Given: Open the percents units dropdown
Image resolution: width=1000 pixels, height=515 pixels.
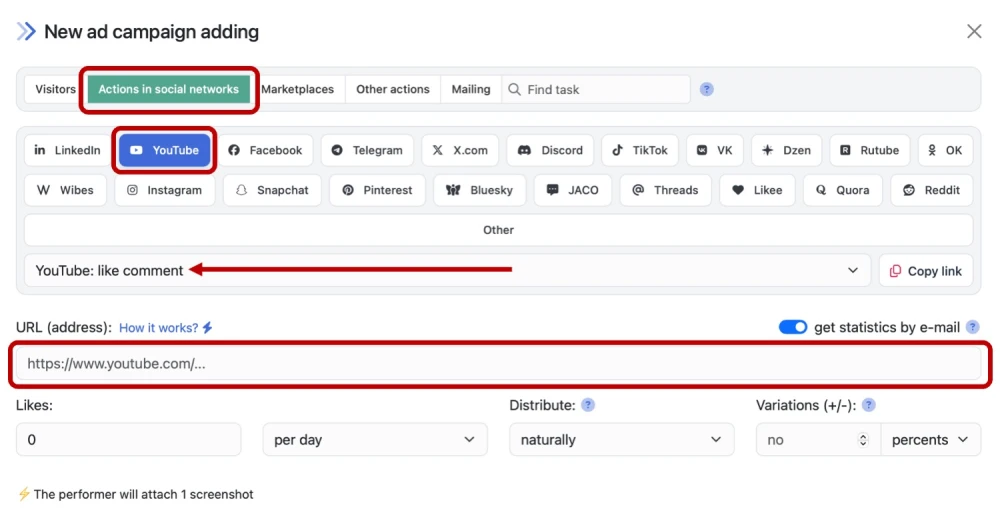Looking at the screenshot, I should pos(930,439).
